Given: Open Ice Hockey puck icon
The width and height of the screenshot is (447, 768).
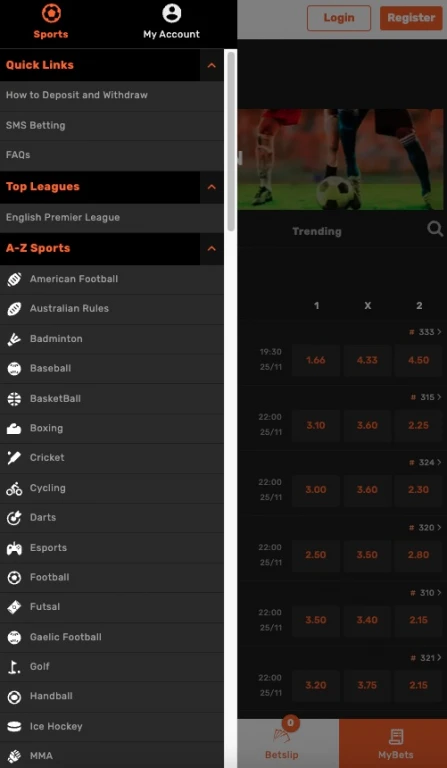Looking at the screenshot, I should click(x=14, y=727).
